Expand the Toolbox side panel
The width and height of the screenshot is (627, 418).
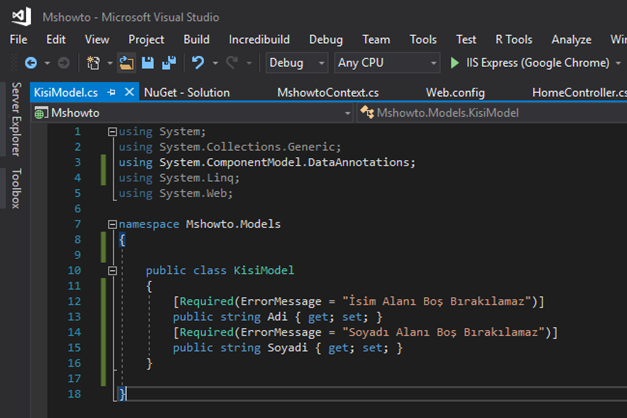tap(16, 188)
